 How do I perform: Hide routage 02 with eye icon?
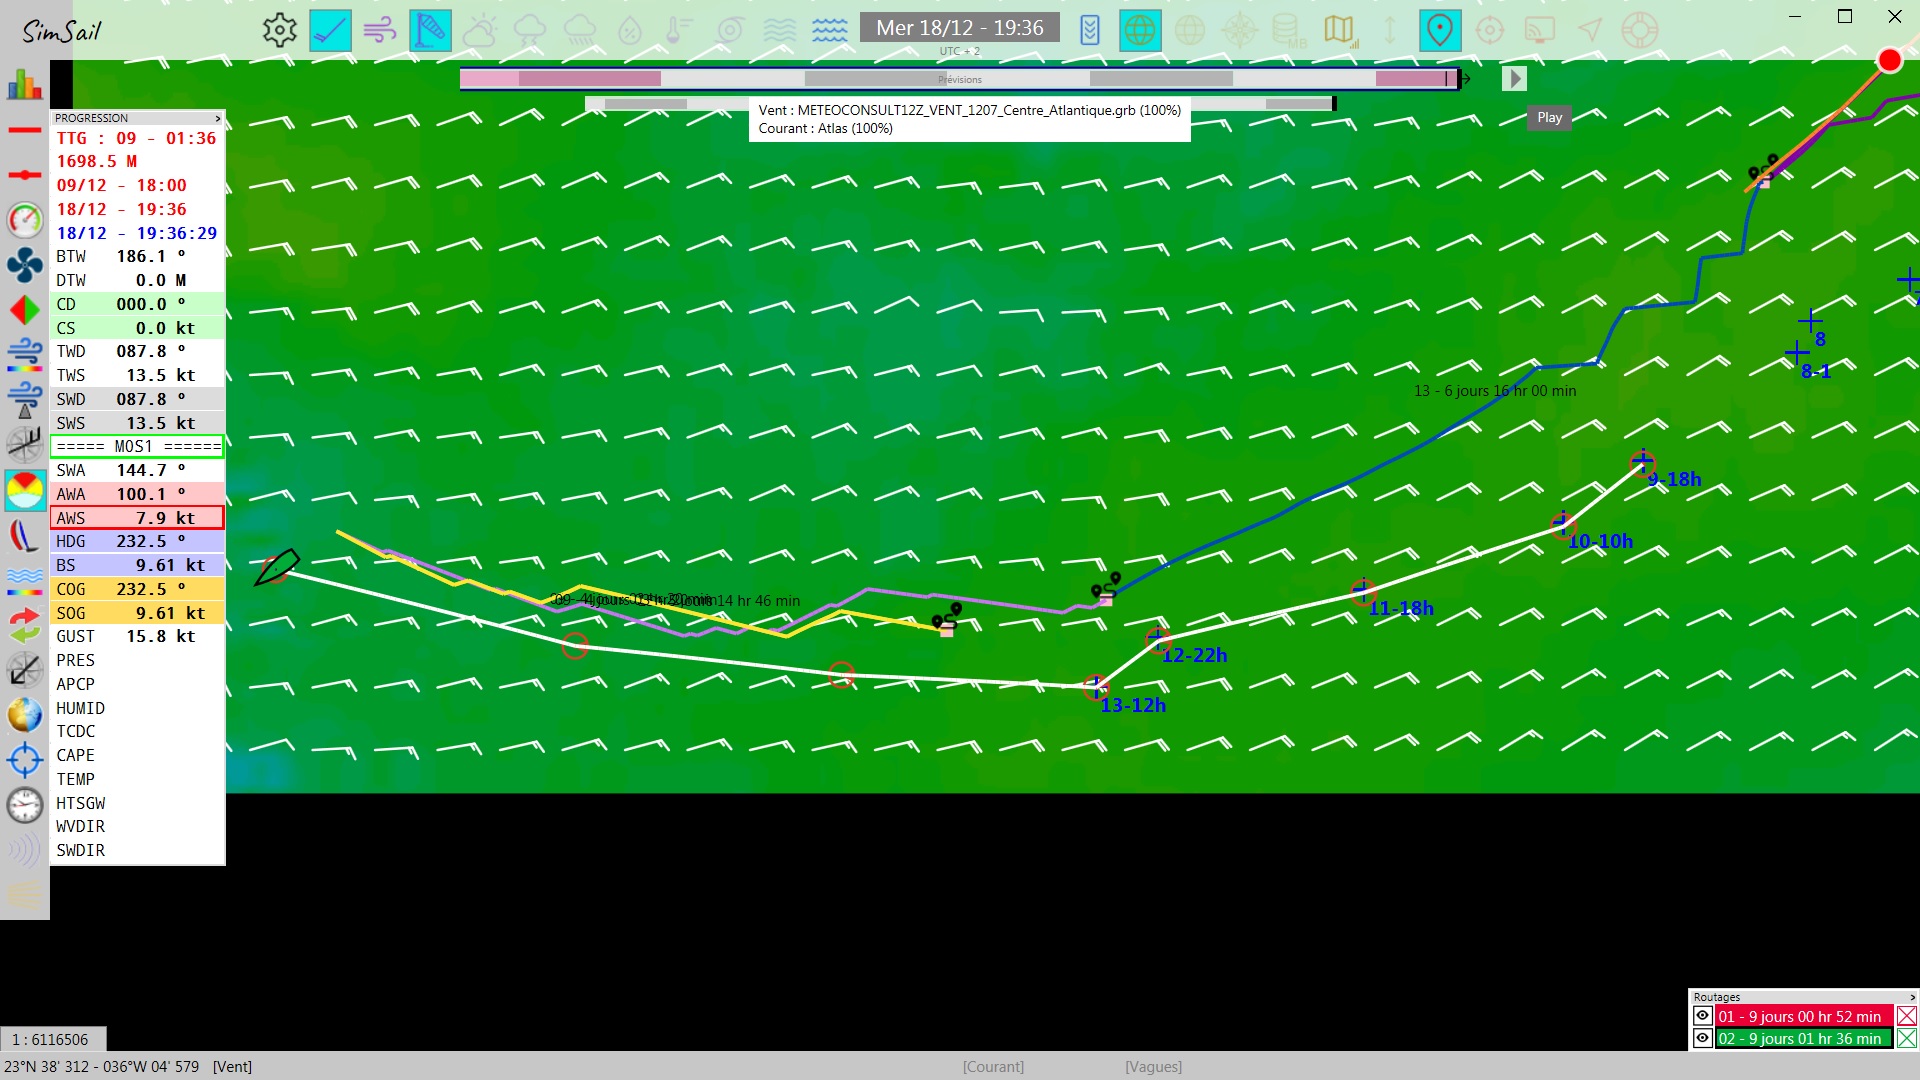tap(1702, 1038)
